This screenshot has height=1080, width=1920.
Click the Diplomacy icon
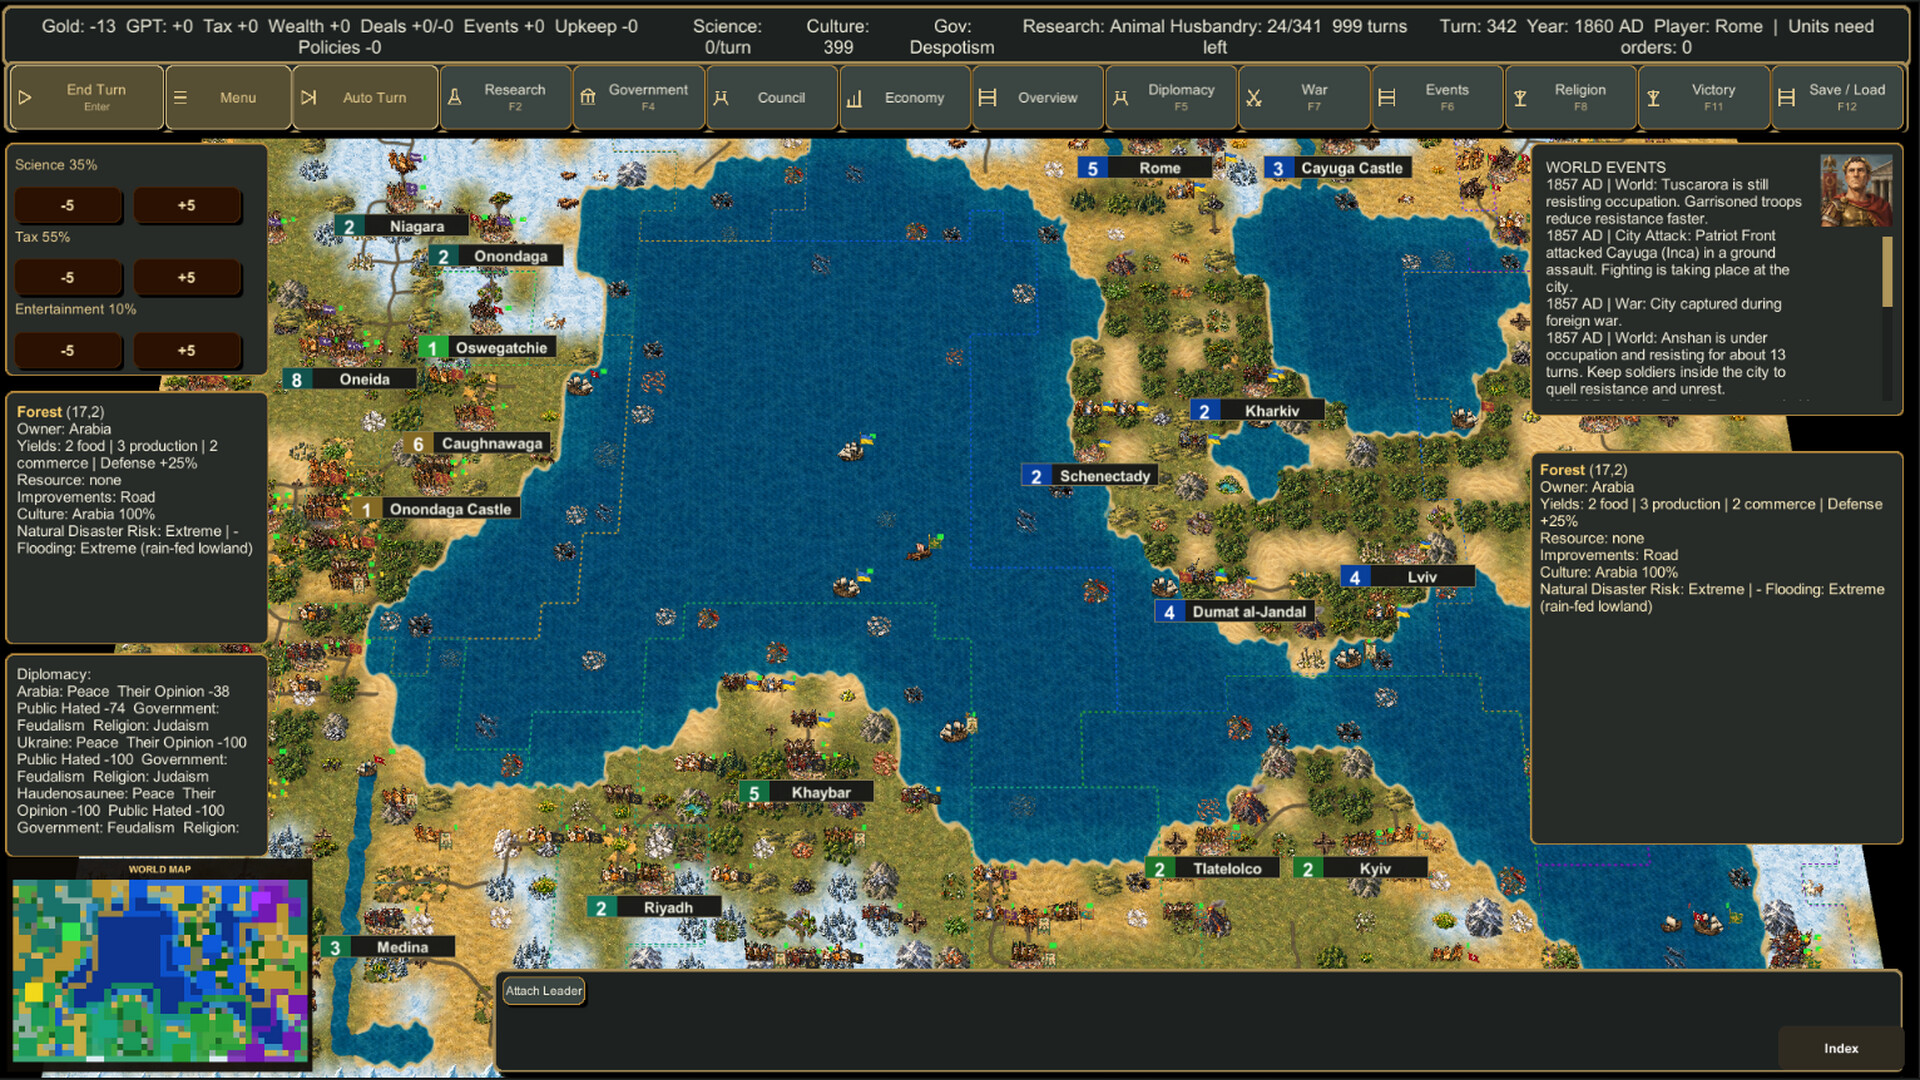point(1121,98)
